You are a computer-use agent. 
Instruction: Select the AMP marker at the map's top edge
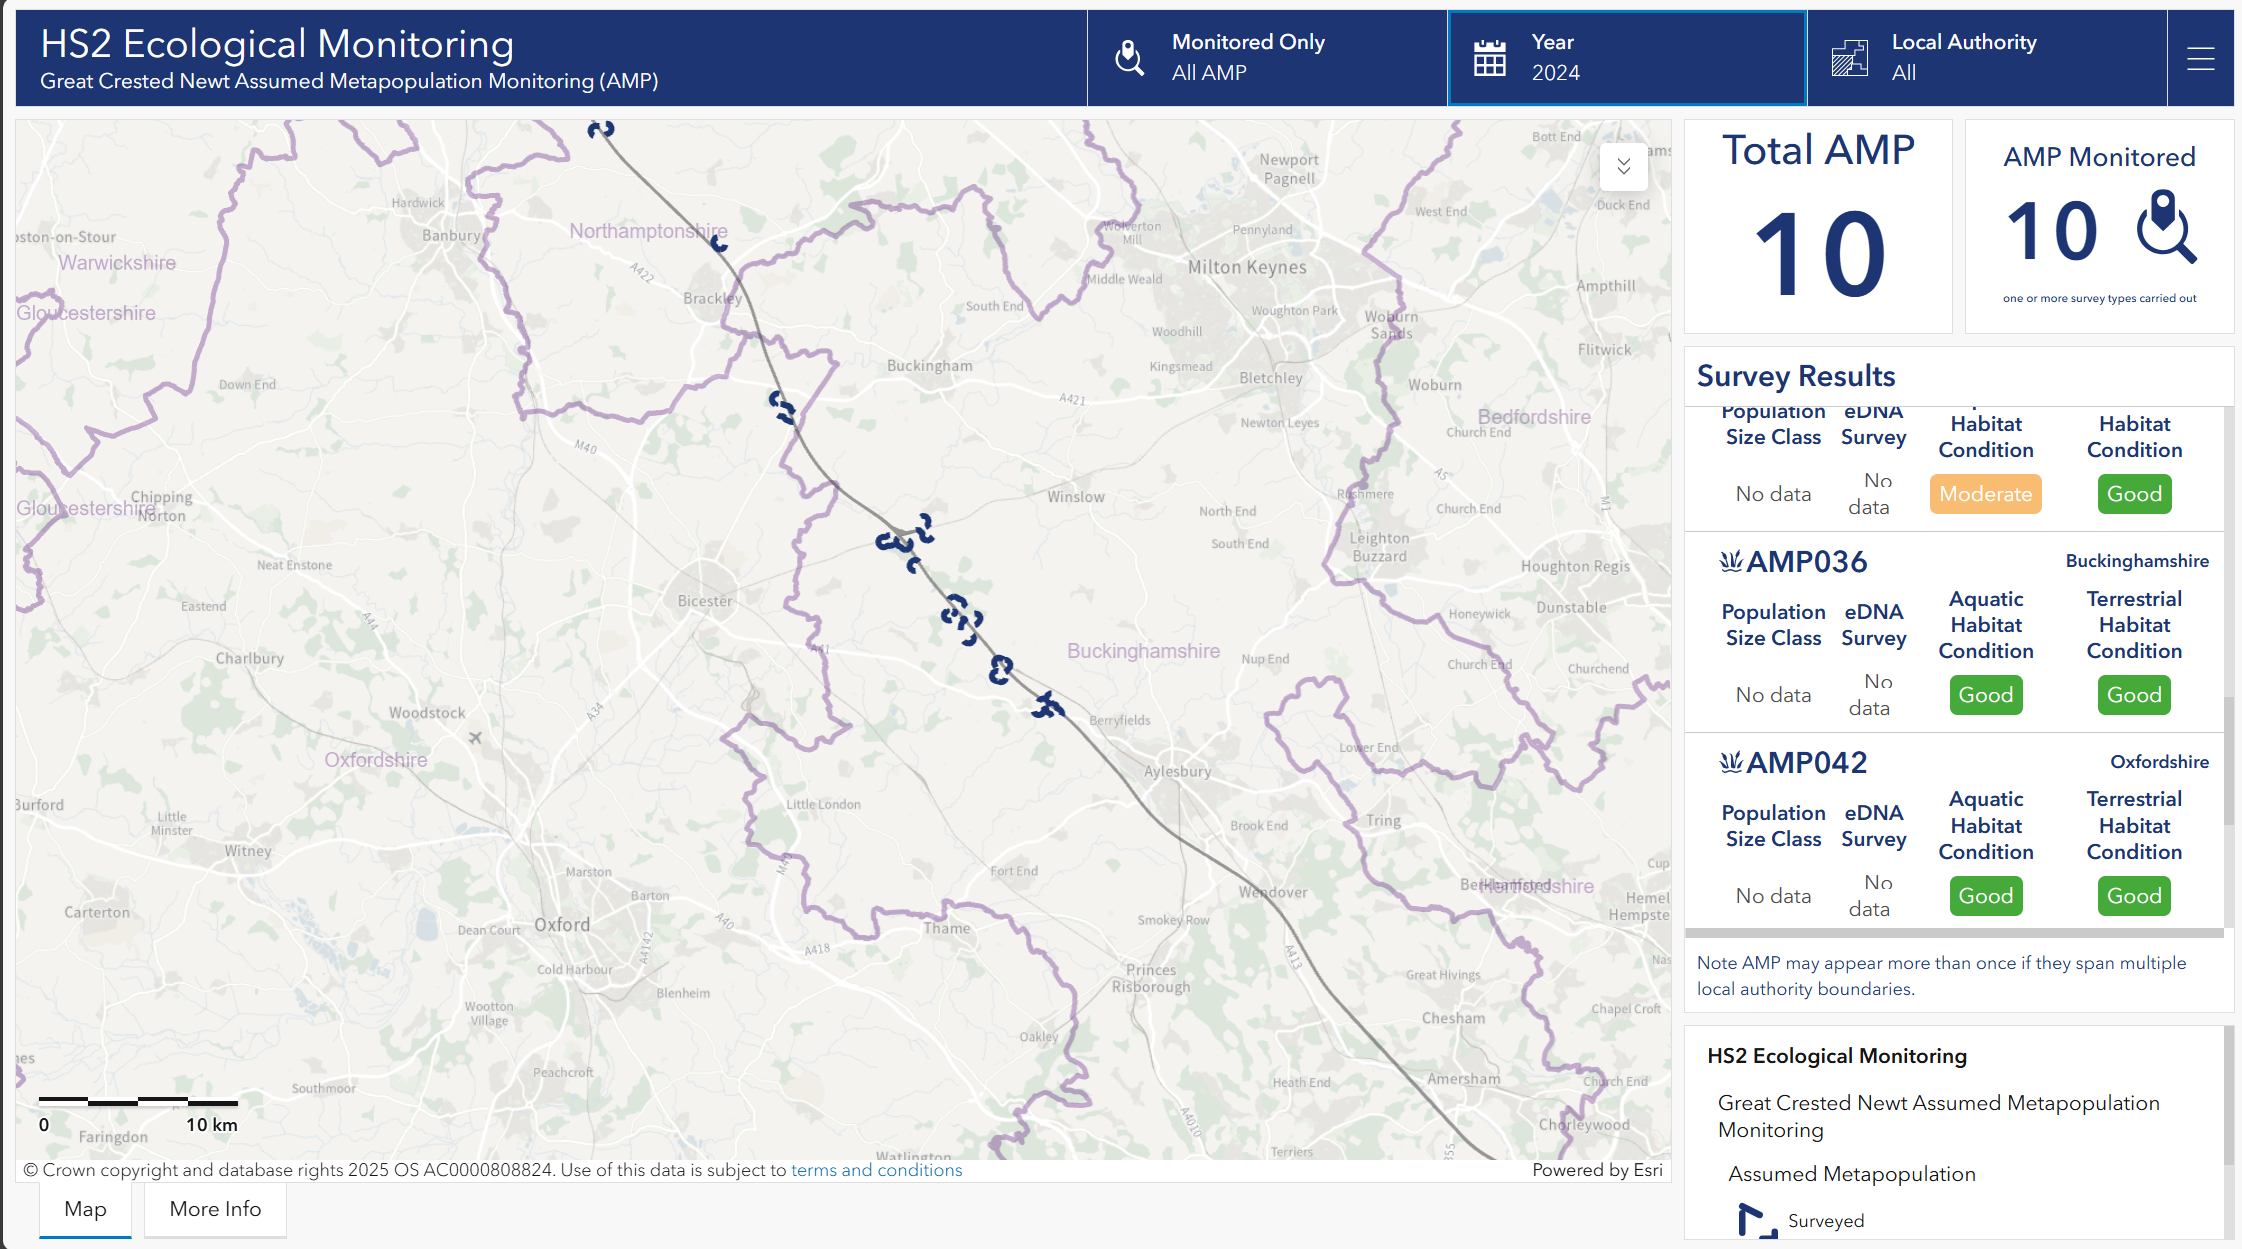pyautogui.click(x=601, y=129)
